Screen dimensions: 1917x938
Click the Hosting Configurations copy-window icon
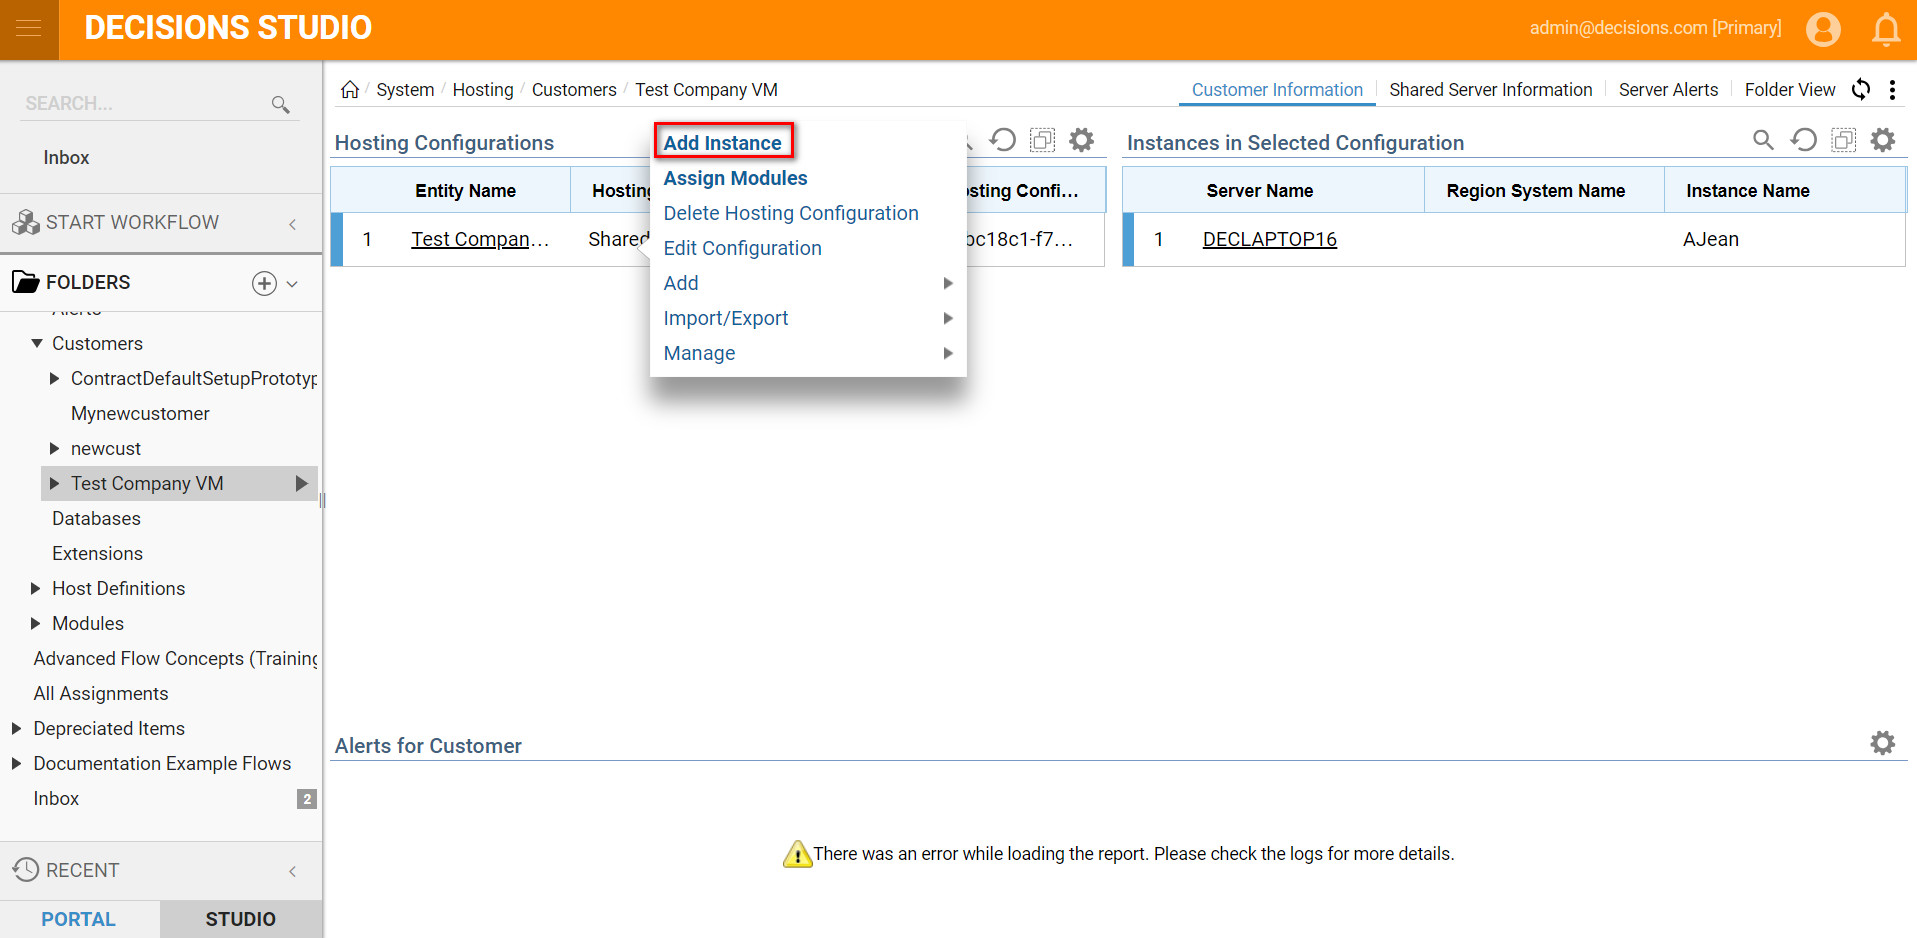click(1042, 140)
